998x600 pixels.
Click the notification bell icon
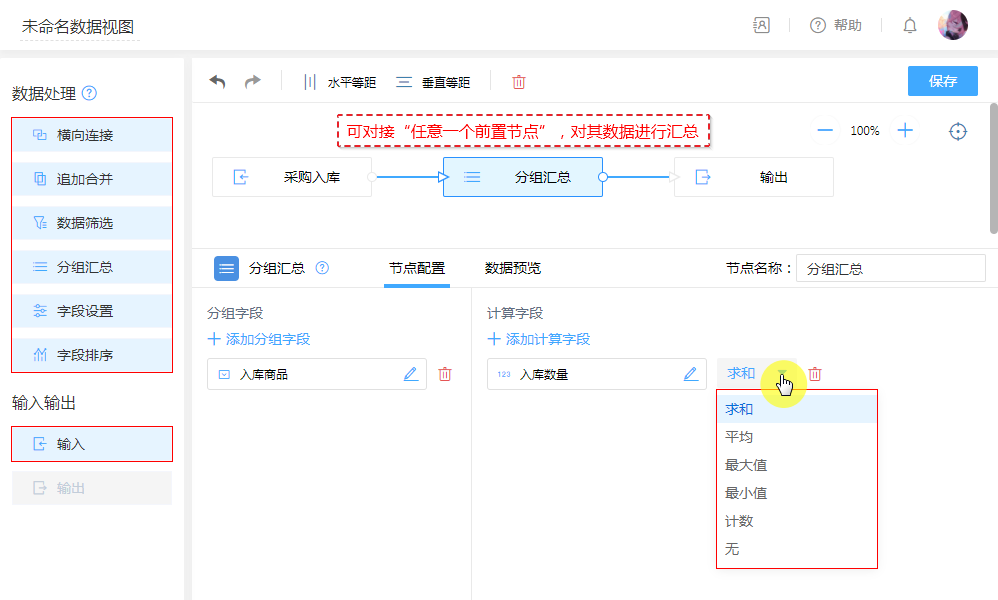pos(910,26)
